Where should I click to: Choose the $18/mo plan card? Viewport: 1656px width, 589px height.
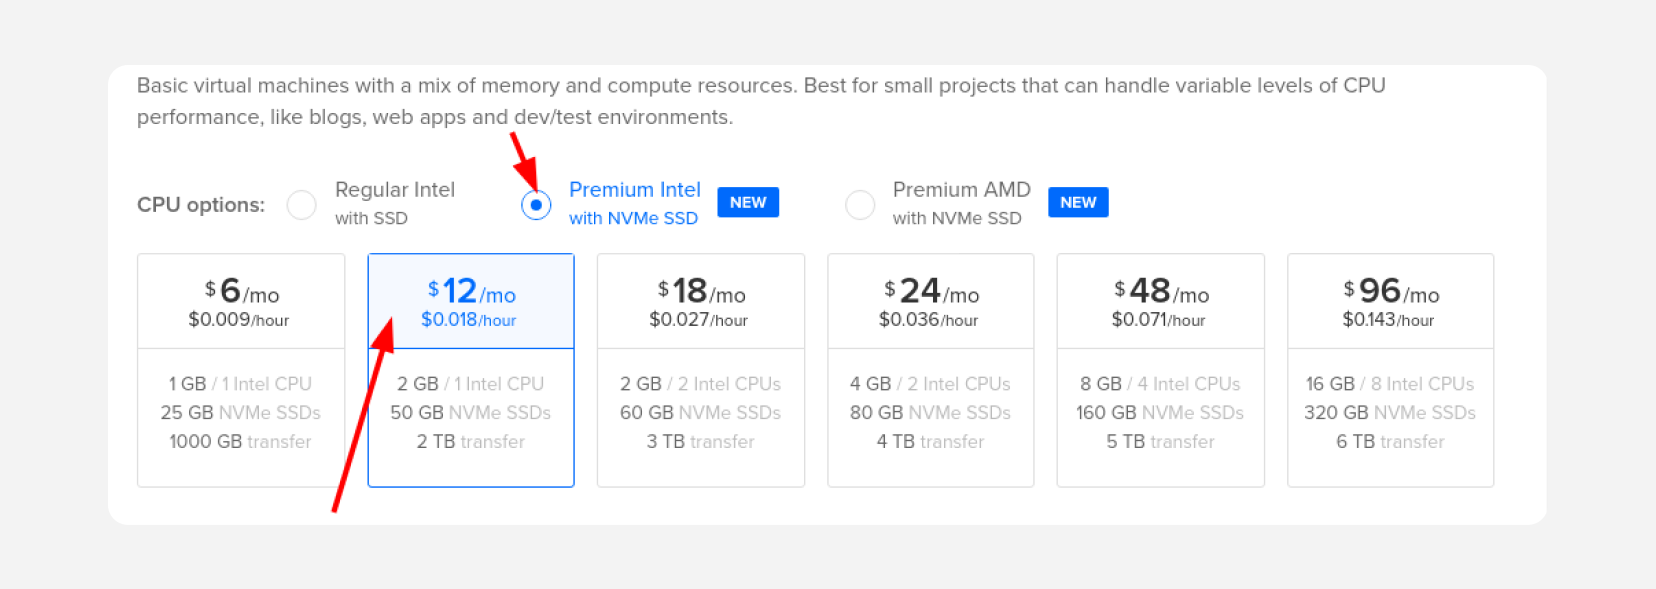tap(701, 370)
